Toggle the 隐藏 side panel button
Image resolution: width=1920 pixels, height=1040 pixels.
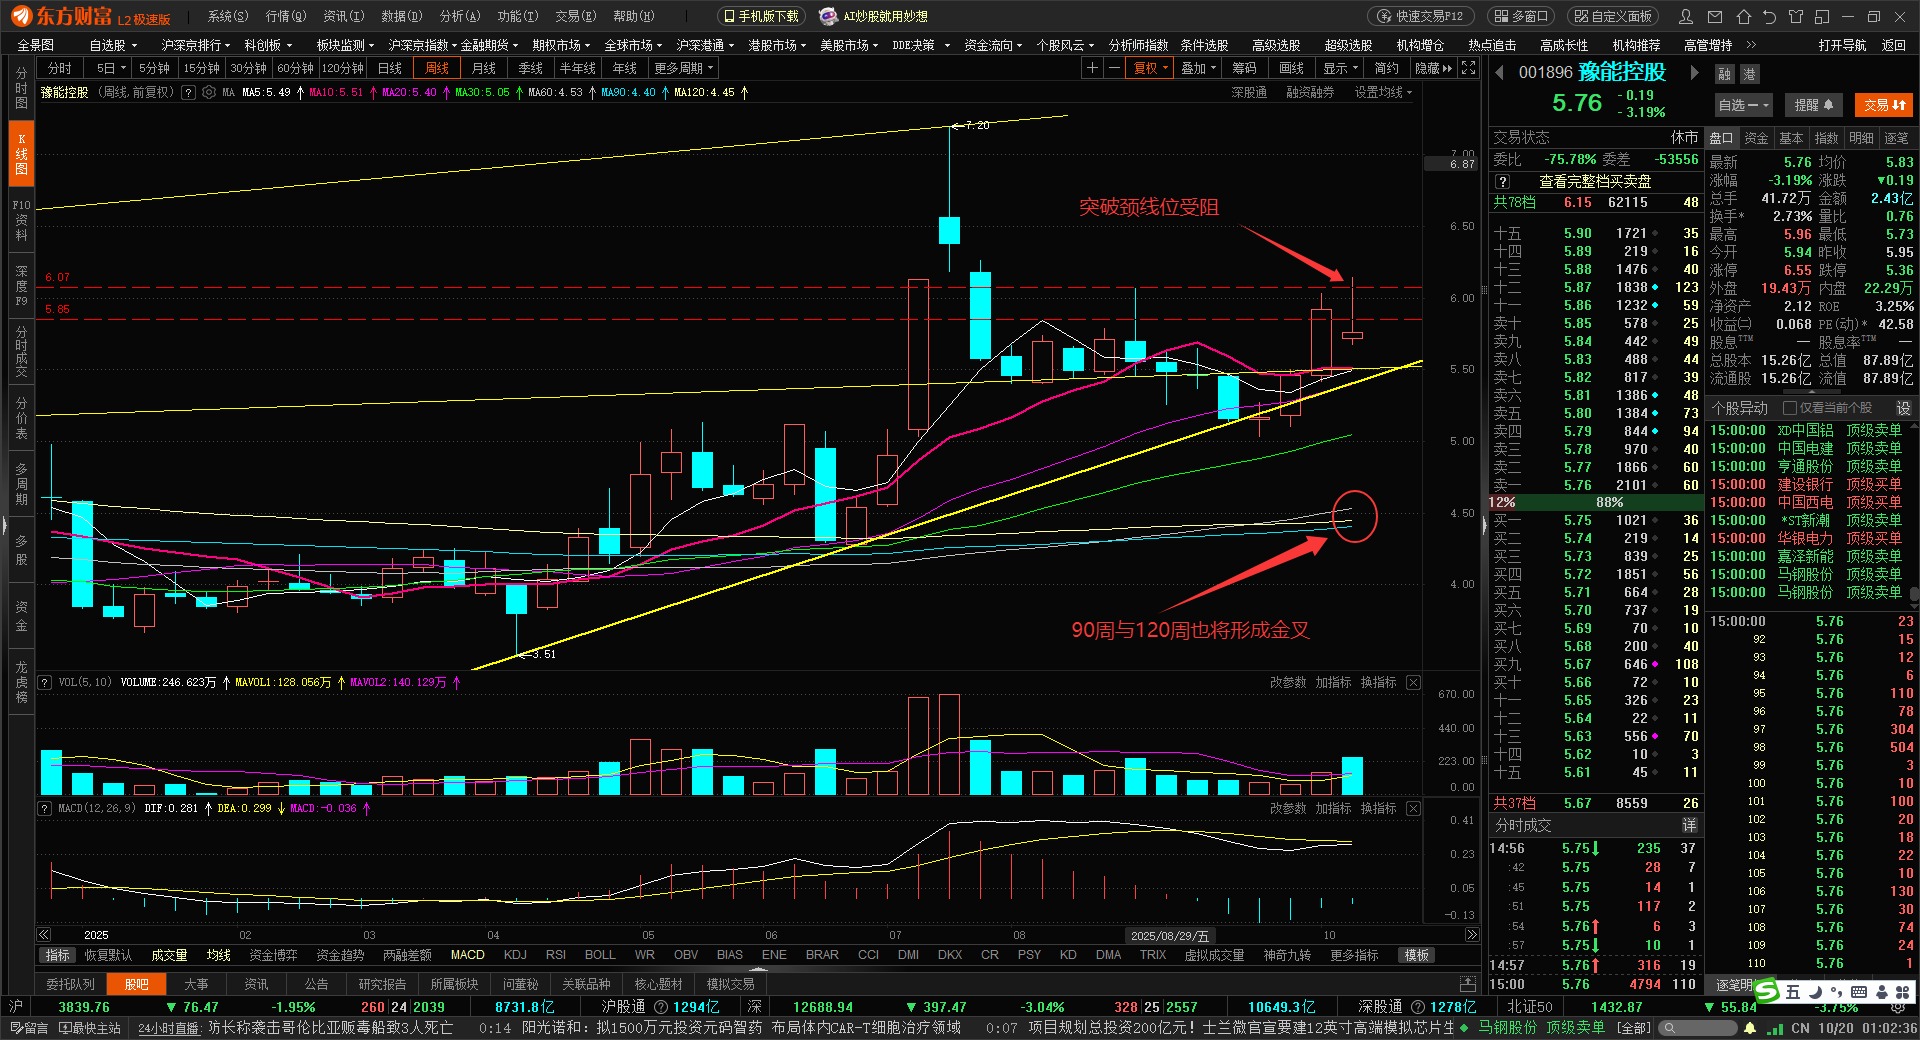click(1433, 68)
